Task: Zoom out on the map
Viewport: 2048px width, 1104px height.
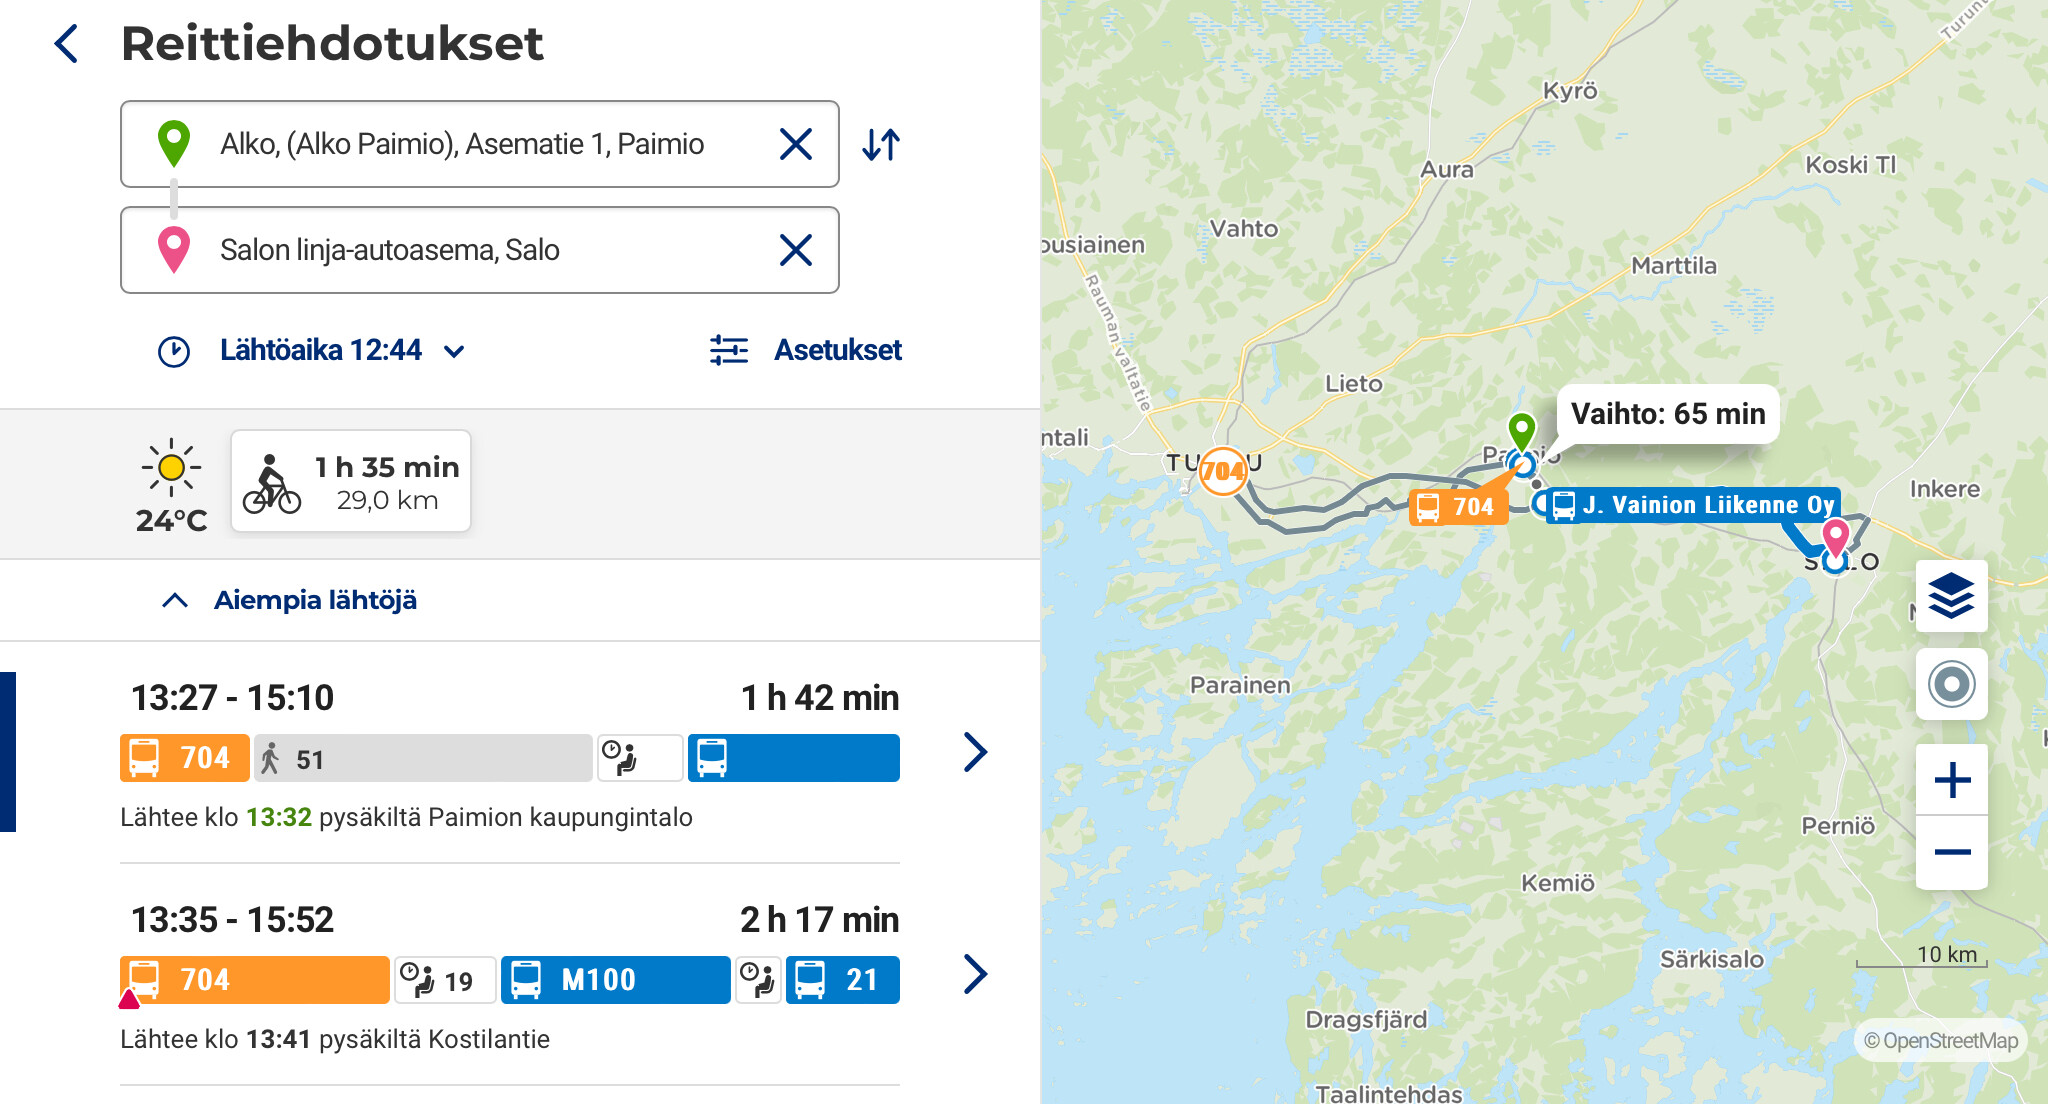Action: point(1951,853)
